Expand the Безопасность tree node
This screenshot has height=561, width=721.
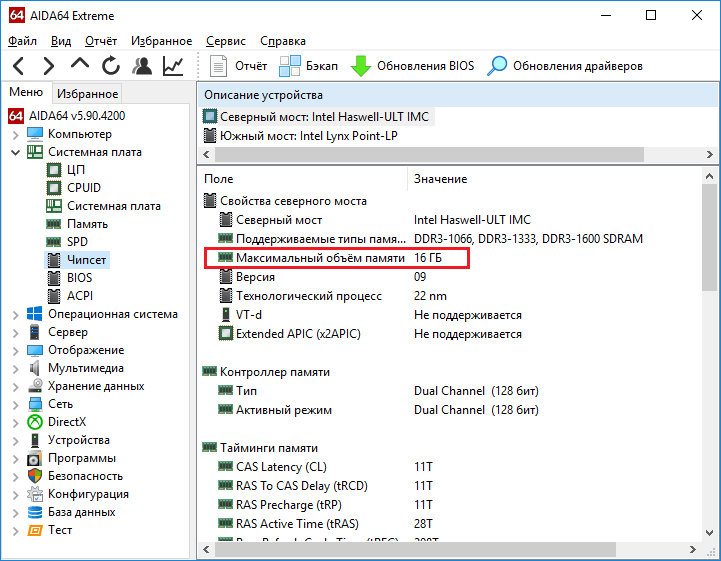coord(16,477)
